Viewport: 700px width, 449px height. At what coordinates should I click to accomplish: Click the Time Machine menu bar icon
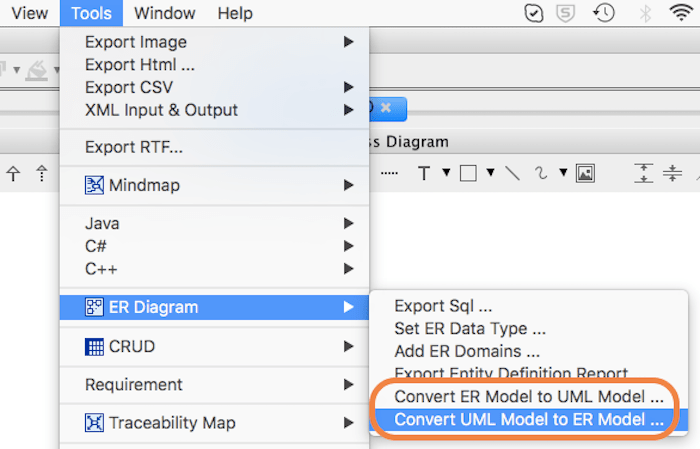pyautogui.click(x=604, y=13)
